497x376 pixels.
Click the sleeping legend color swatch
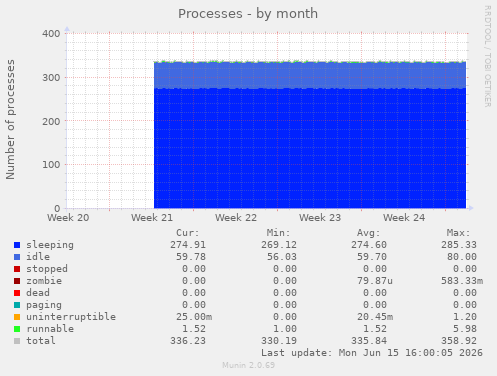tap(17, 245)
